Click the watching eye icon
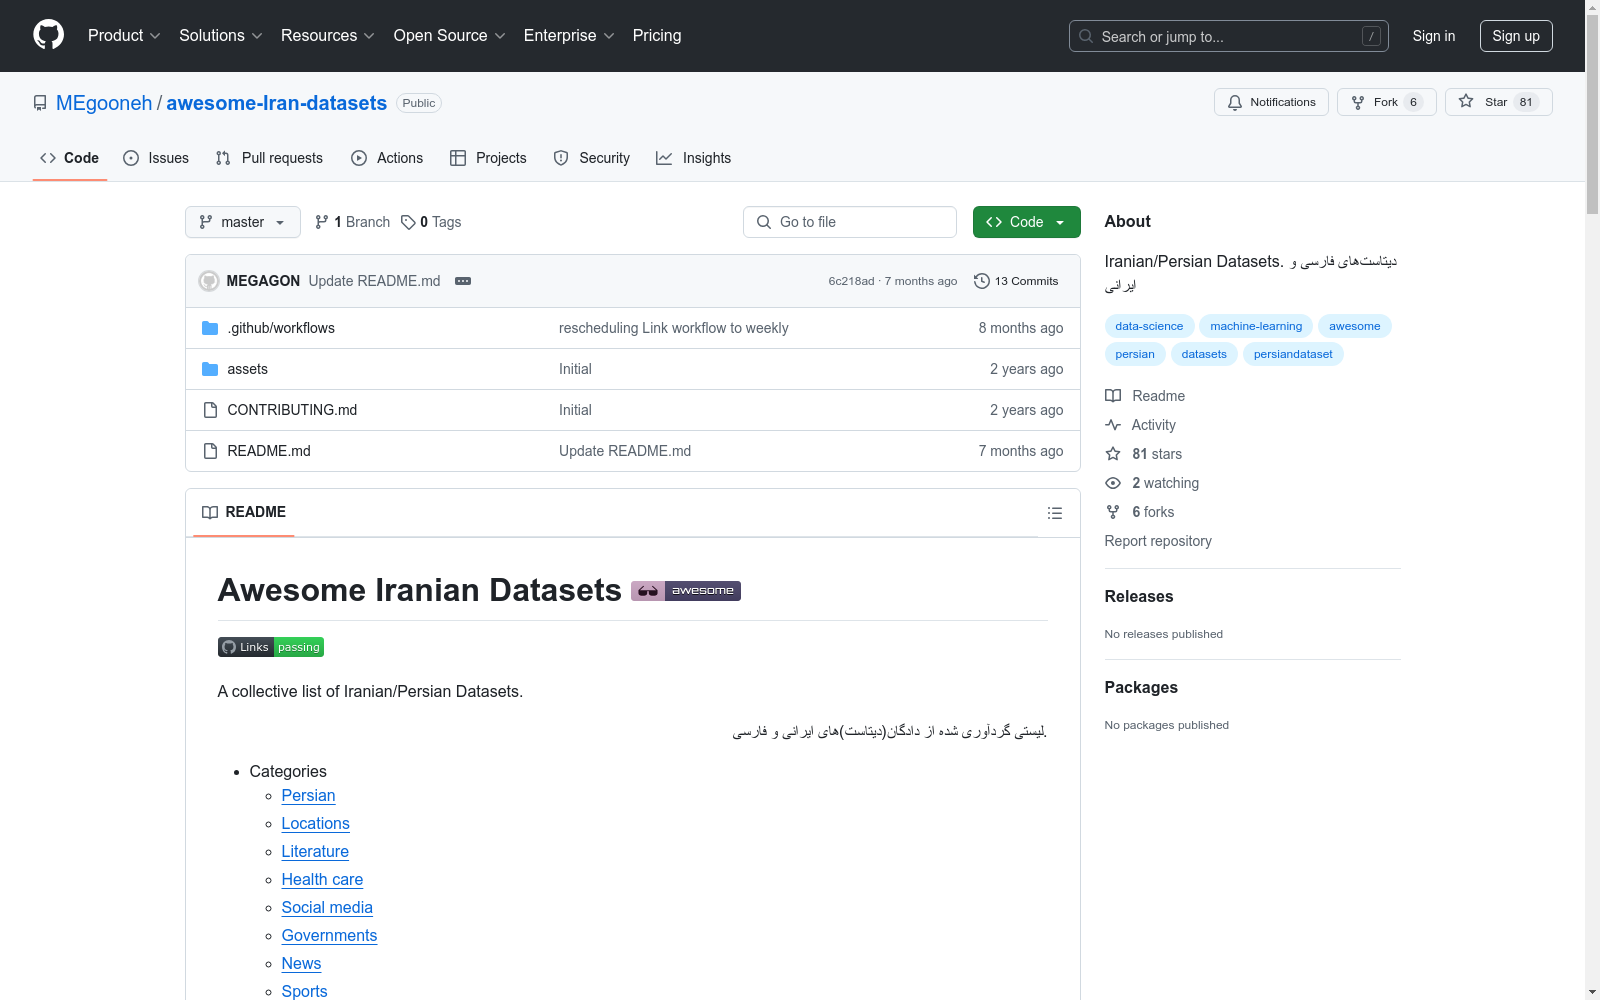Screen dimensions: 1600x1000 pos(1113,483)
